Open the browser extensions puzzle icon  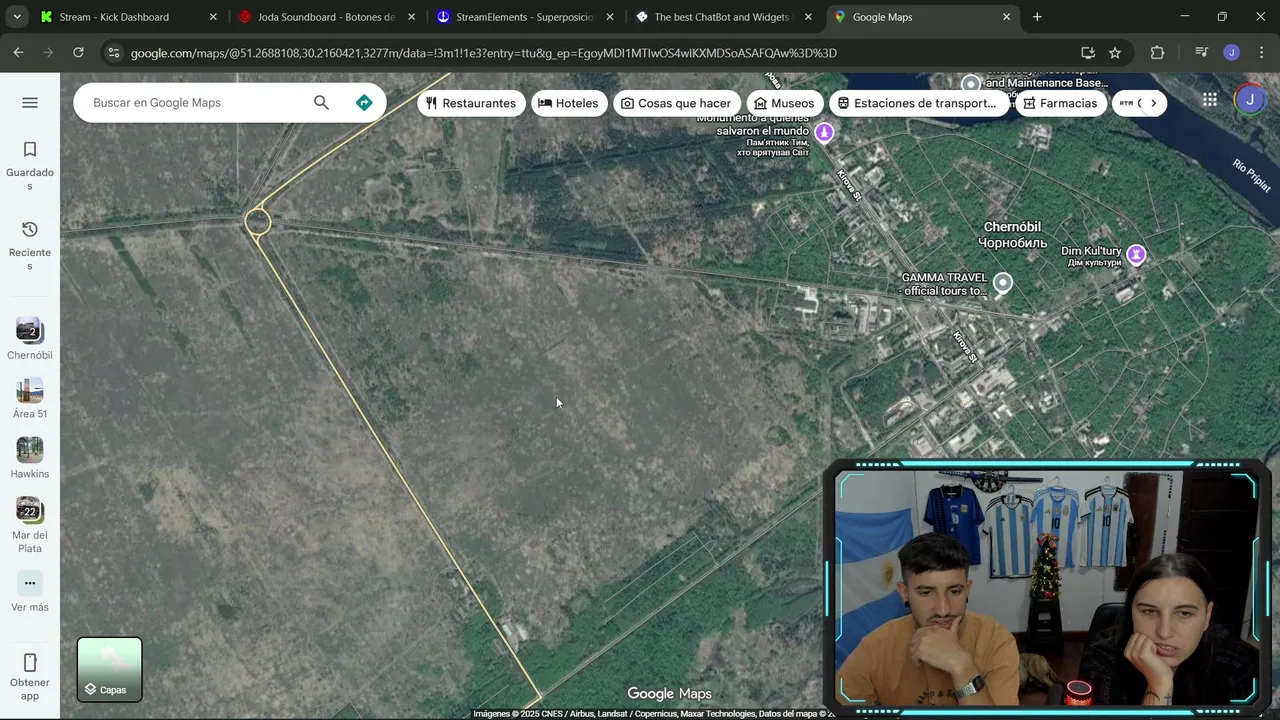[1158, 53]
